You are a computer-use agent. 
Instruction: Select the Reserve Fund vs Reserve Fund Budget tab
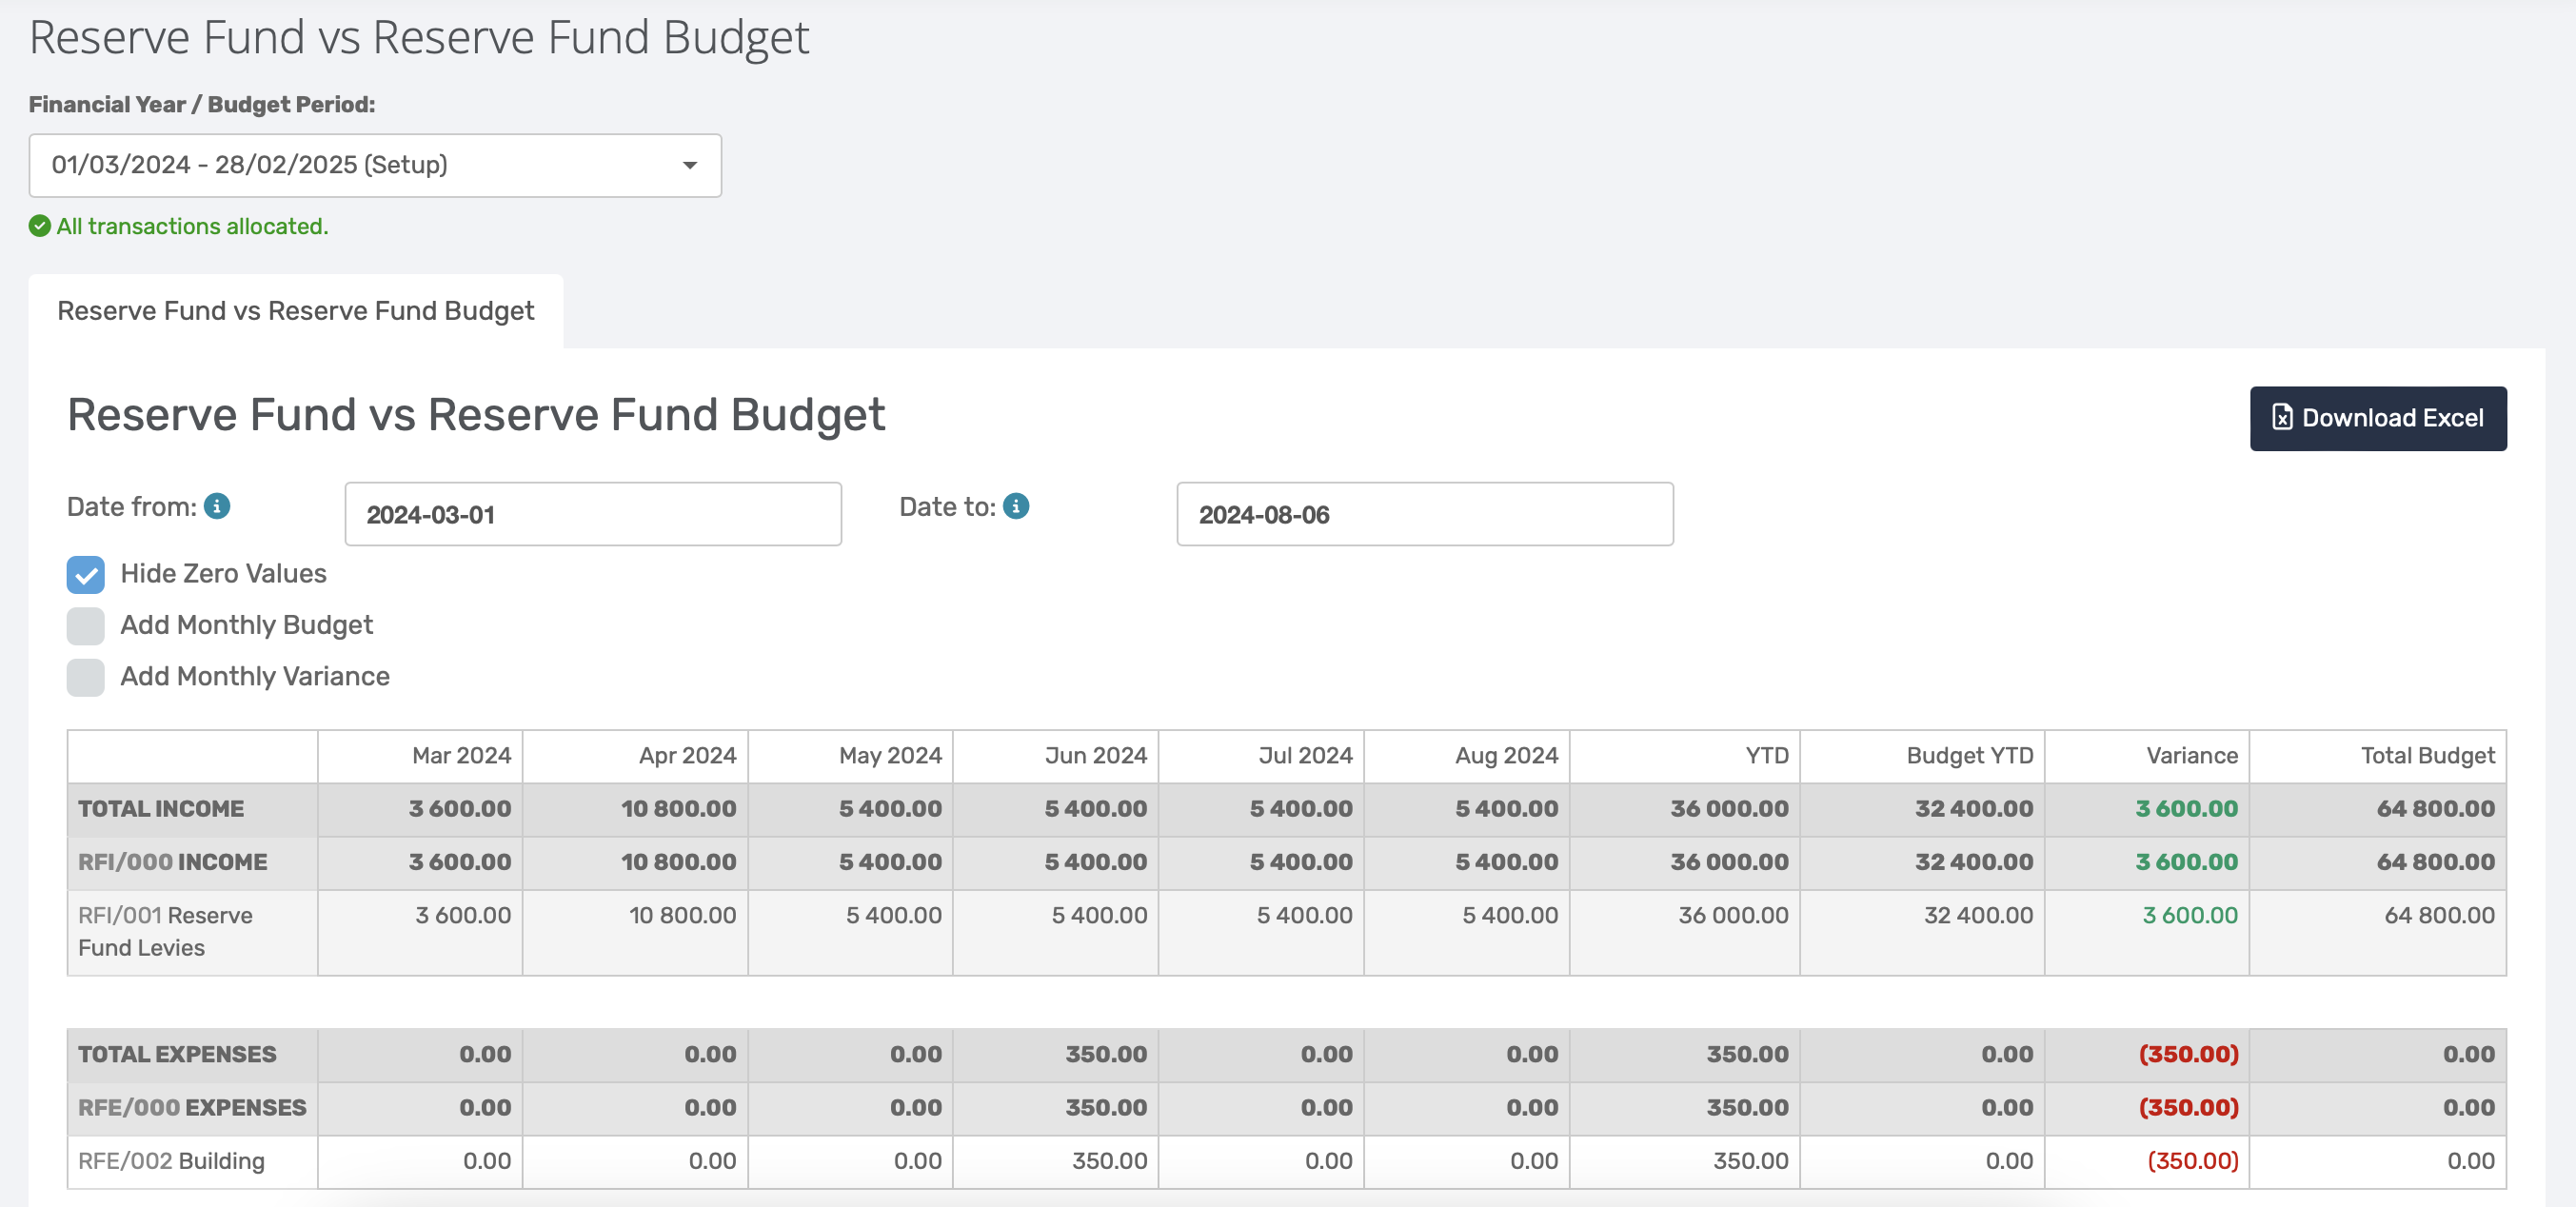295,311
